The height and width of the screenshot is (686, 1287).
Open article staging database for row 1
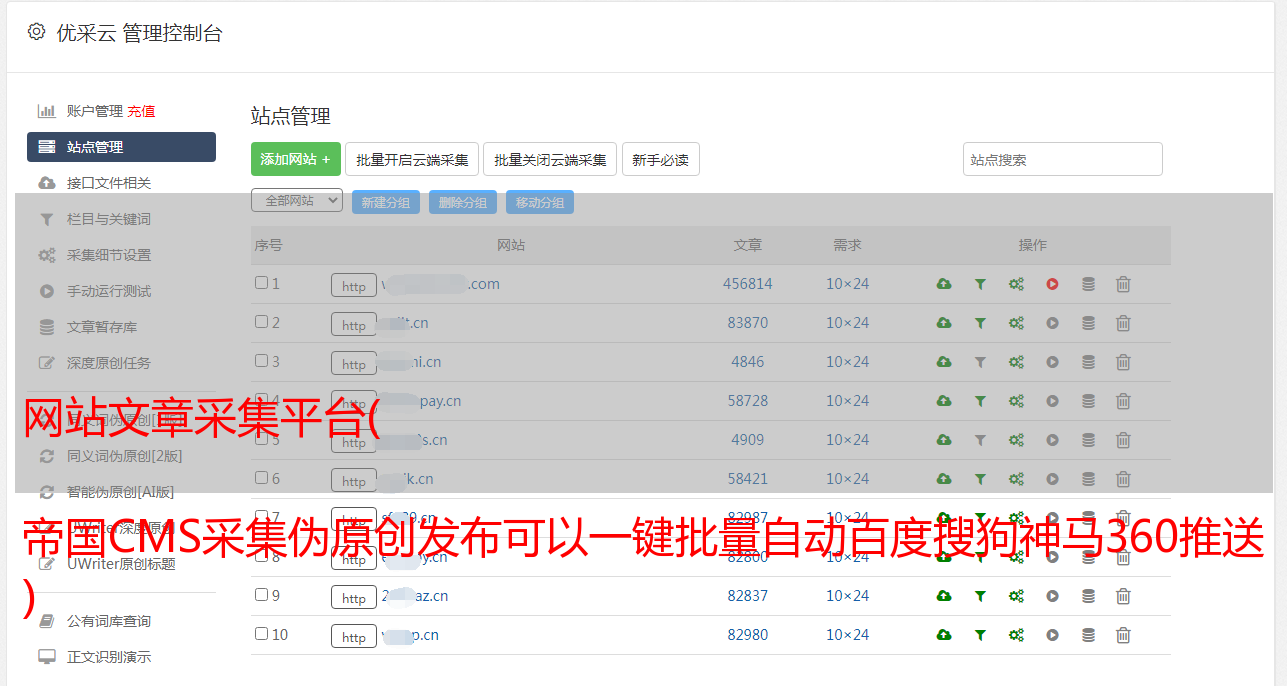(1088, 284)
